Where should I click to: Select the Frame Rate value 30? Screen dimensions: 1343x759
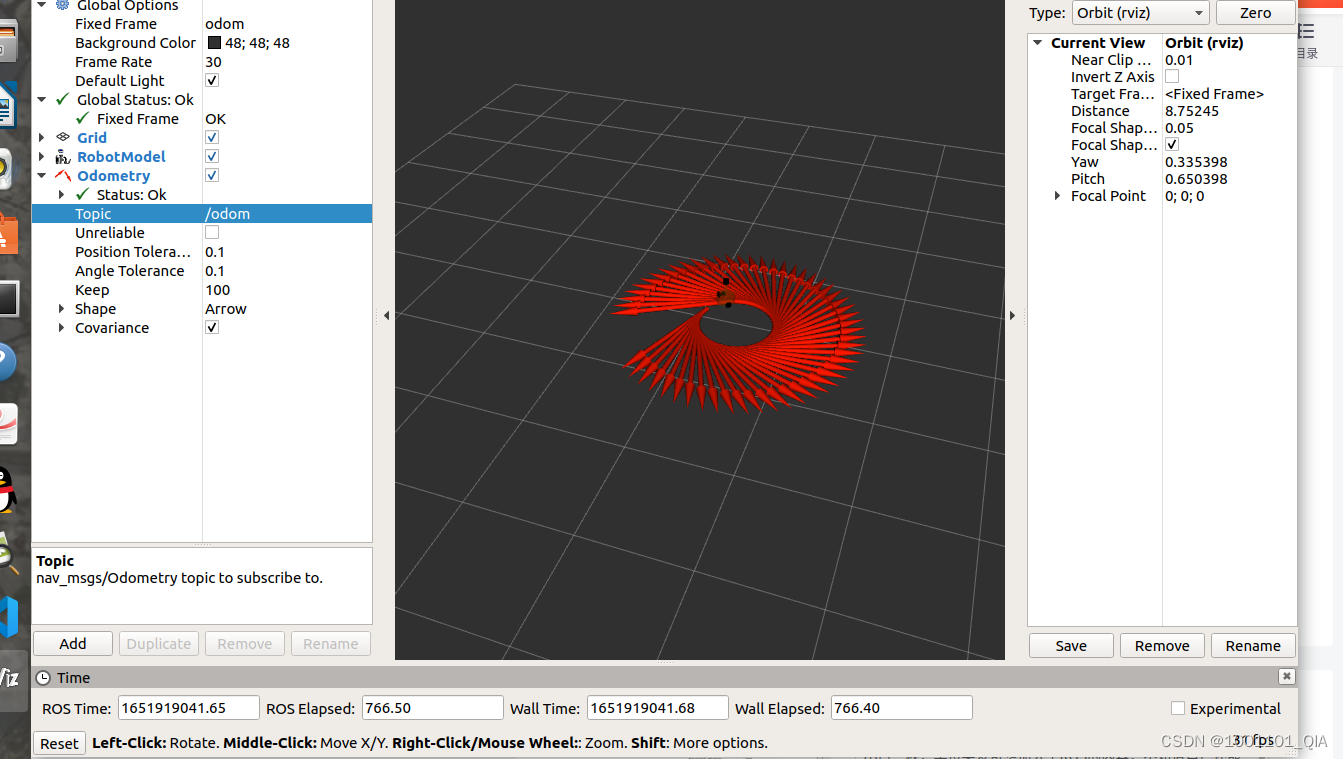pyautogui.click(x=213, y=61)
